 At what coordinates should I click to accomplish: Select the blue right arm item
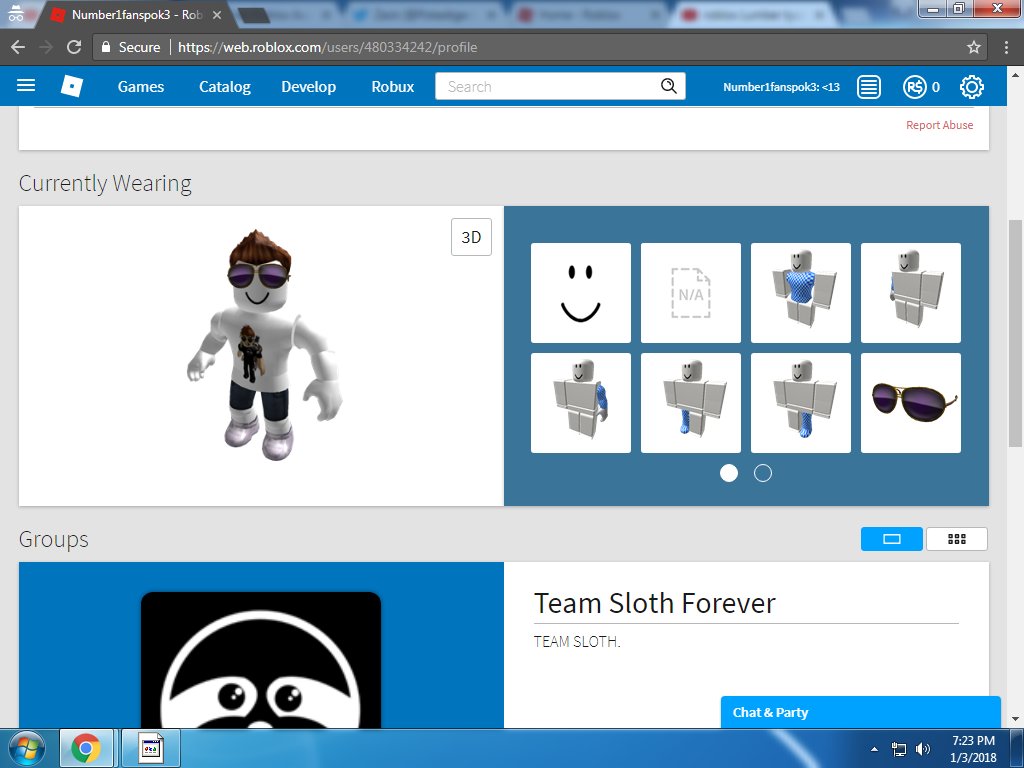coord(910,293)
